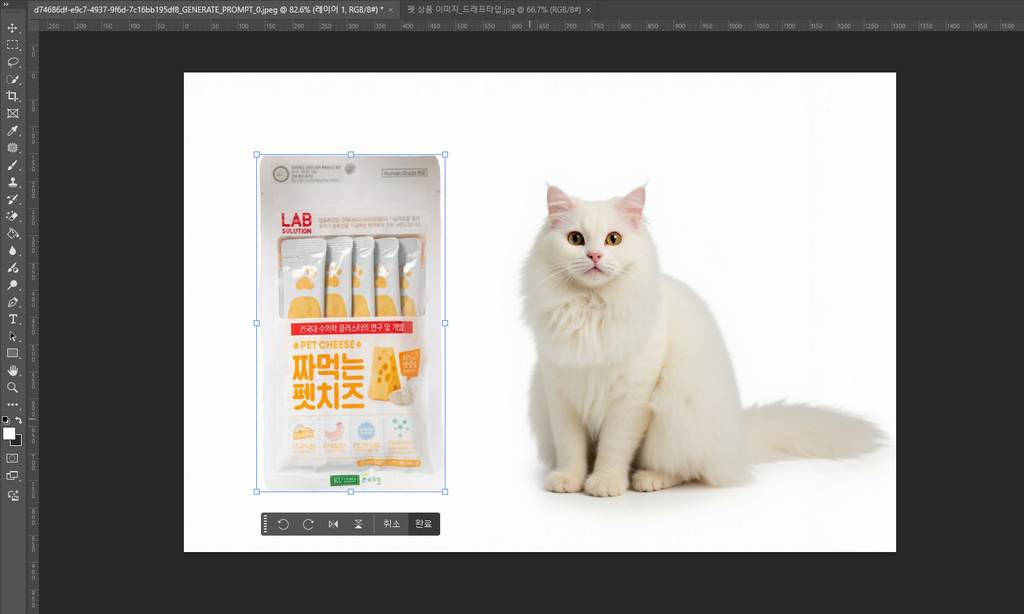Expand the toolbar with double-arrow button

(6, 4)
